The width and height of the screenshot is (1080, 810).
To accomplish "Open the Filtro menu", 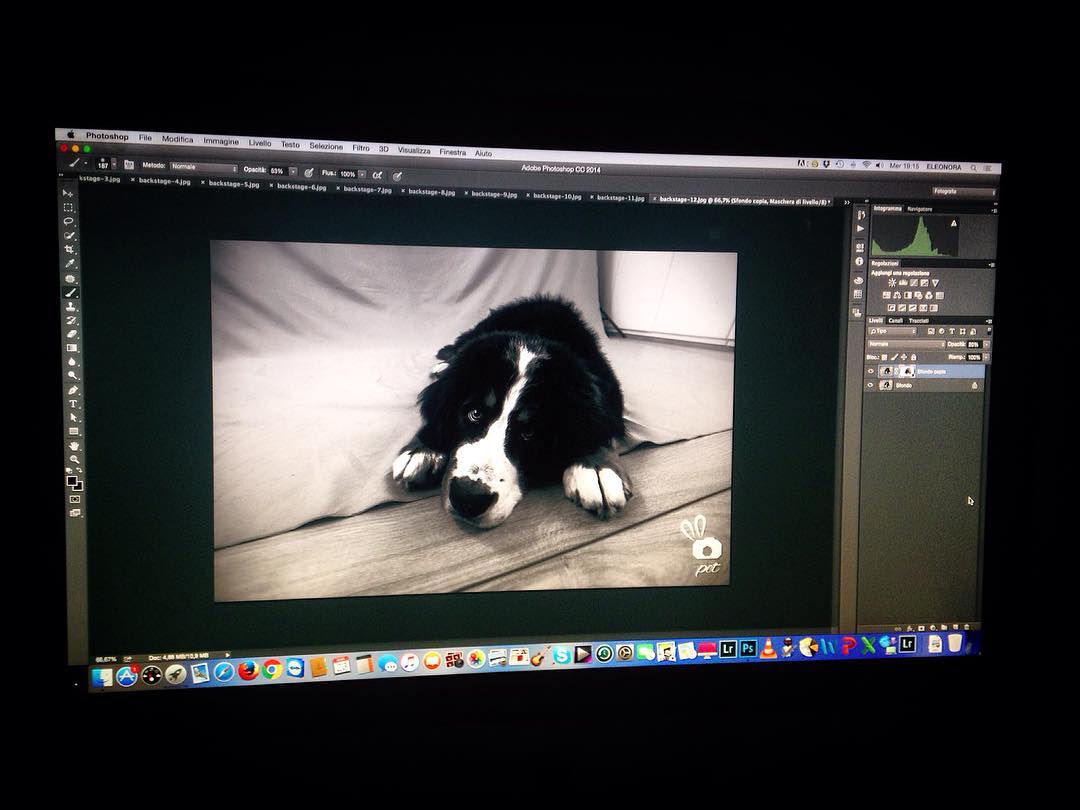I will click(x=360, y=148).
